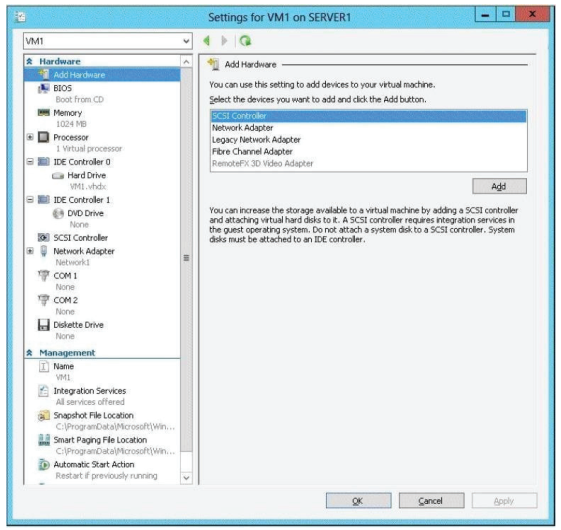Click the Cancel button

[x=431, y=501]
